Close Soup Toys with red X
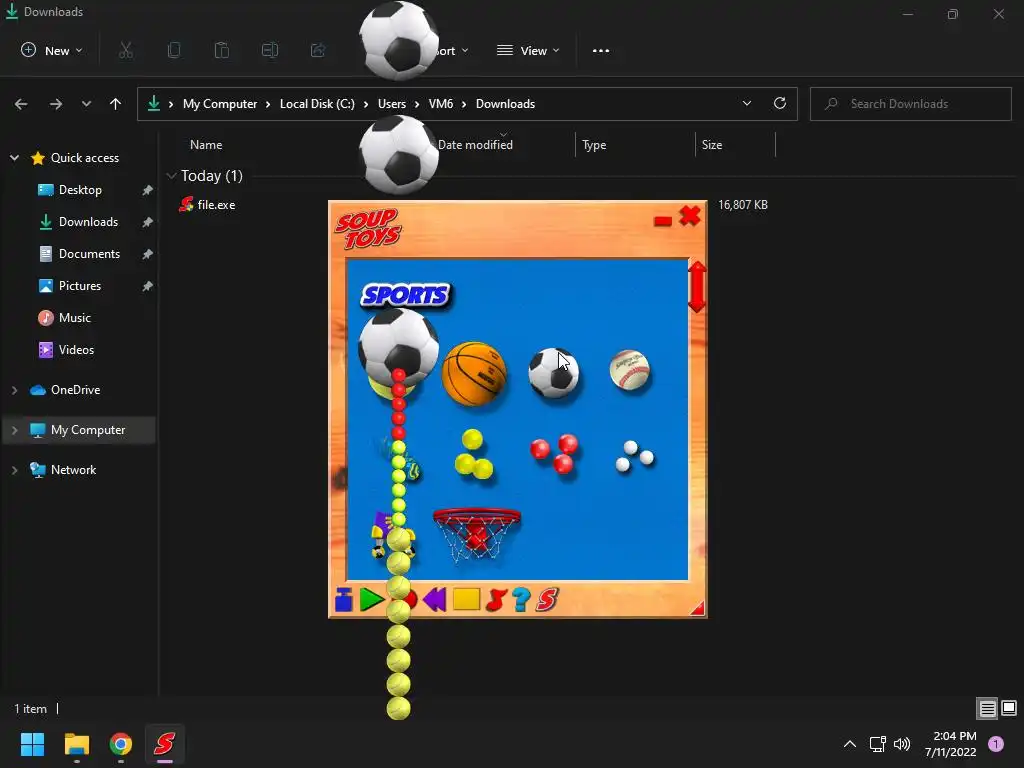Viewport: 1024px width, 768px height. tap(690, 216)
